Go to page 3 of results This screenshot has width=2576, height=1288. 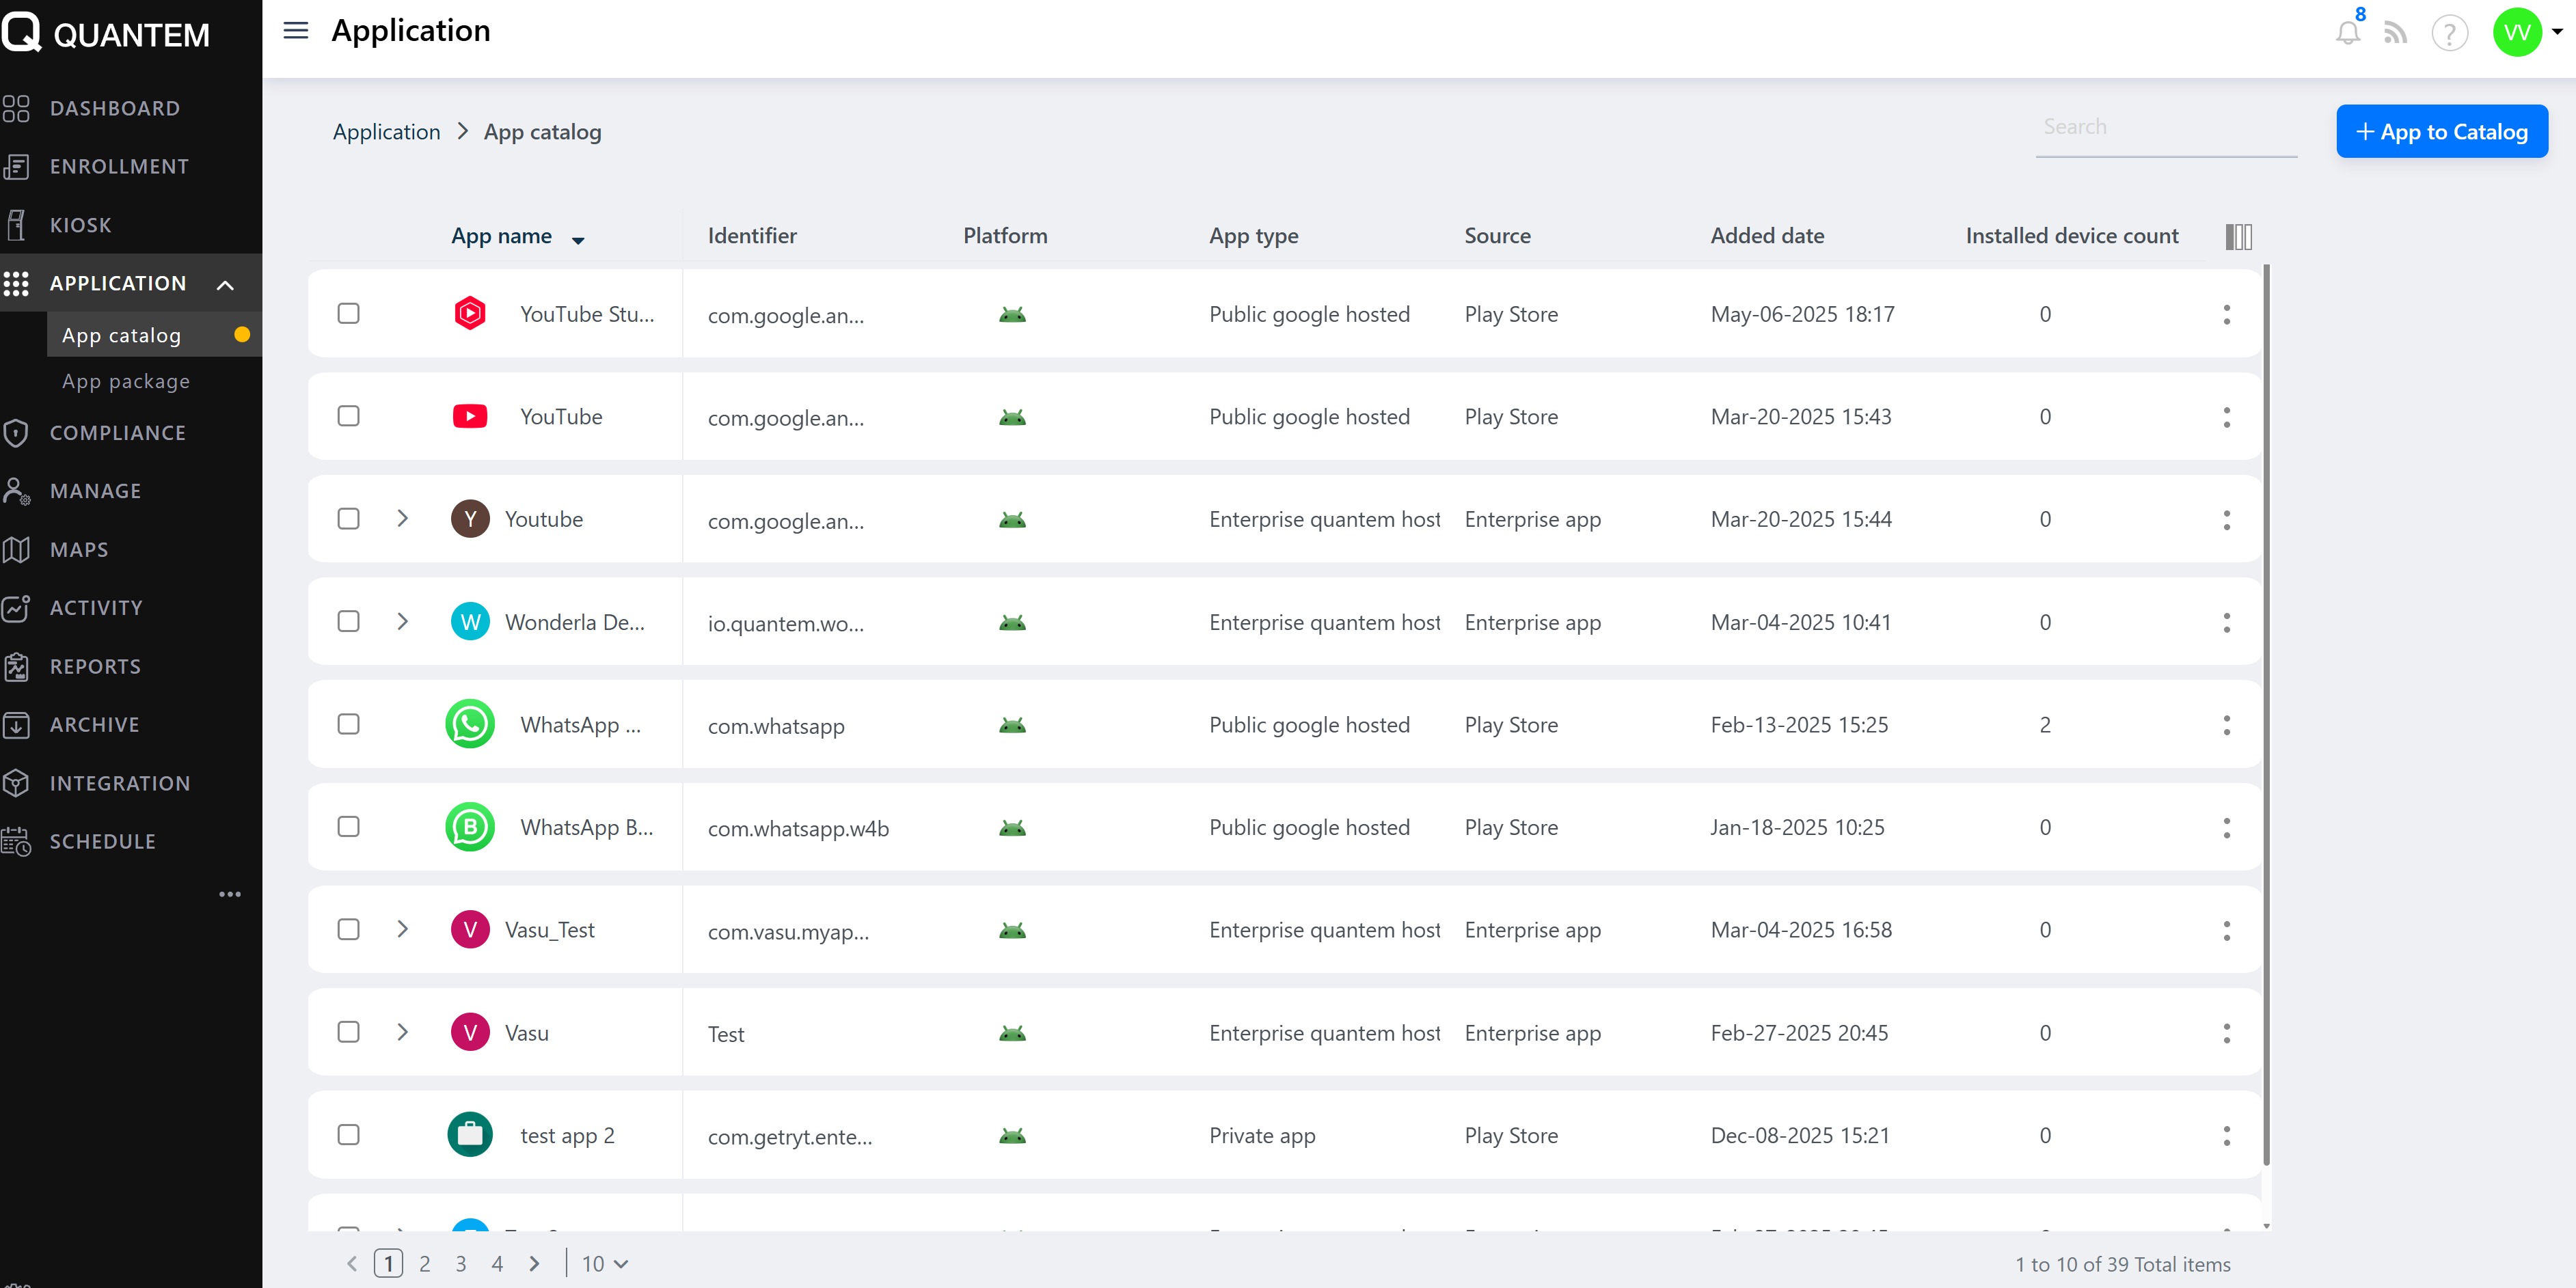pos(461,1264)
